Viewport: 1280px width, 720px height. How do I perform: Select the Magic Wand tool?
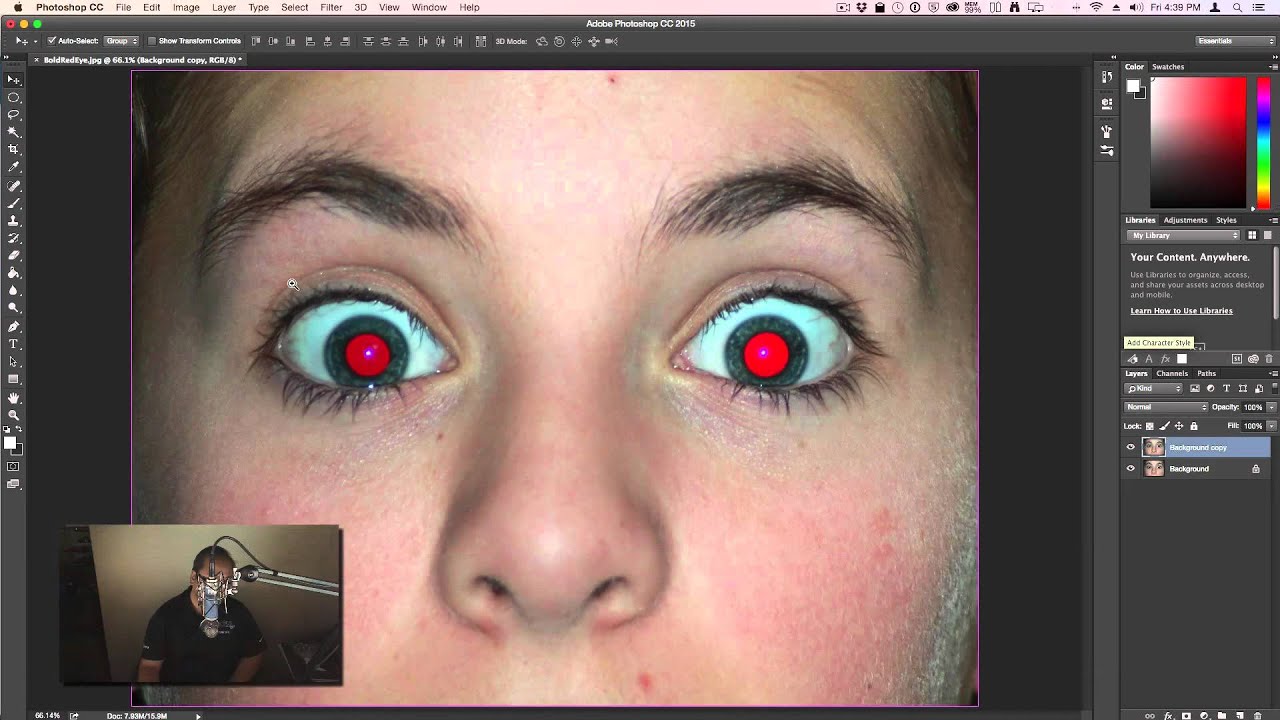pos(14,132)
